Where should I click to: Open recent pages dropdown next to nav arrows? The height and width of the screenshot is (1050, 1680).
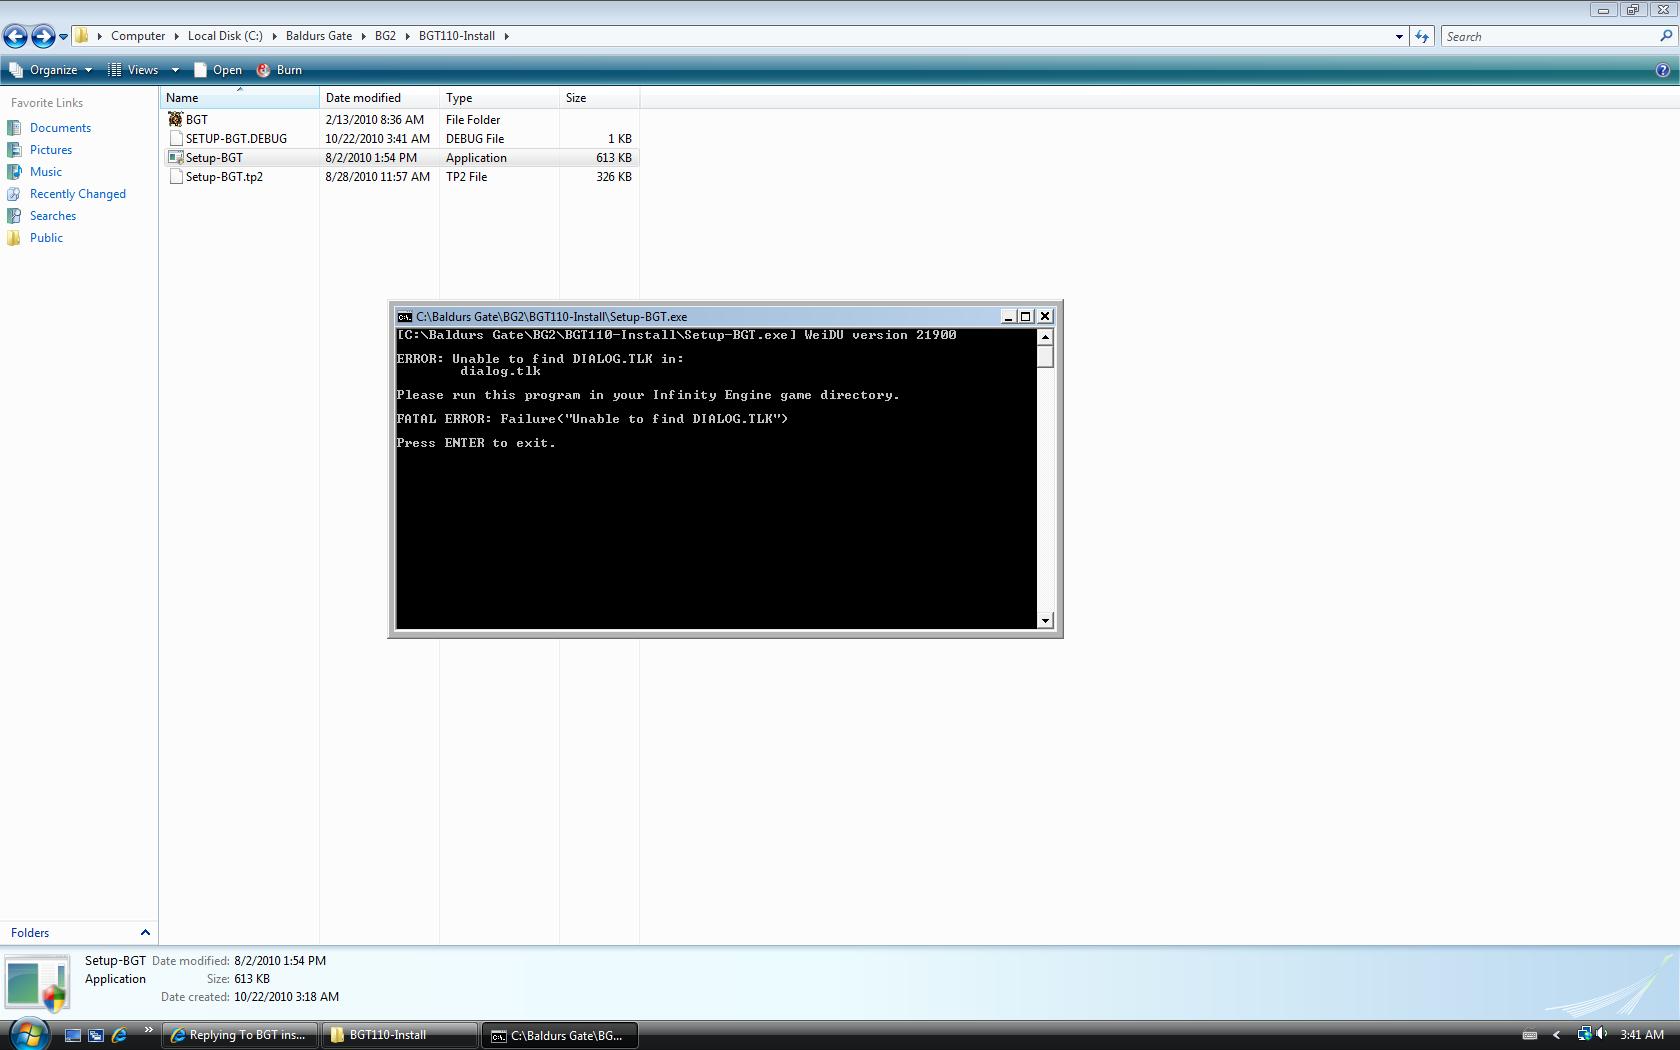pos(63,37)
